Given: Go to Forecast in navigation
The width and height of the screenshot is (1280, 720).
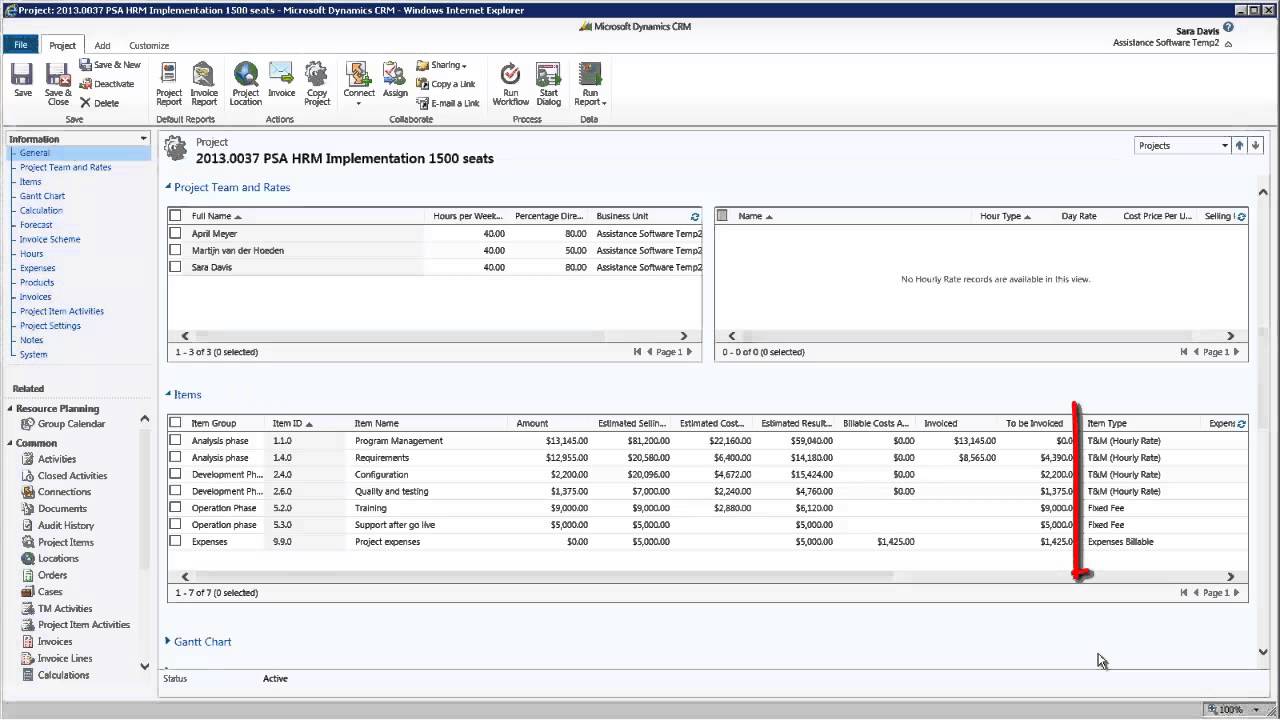Looking at the screenshot, I should tap(36, 225).
